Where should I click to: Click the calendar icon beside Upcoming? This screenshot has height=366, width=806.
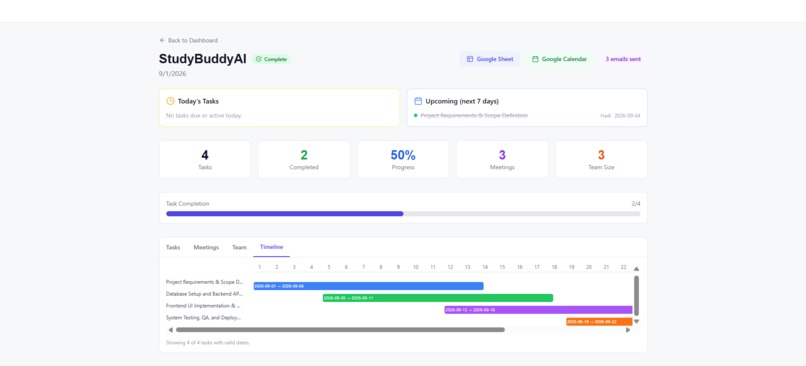[418, 101]
